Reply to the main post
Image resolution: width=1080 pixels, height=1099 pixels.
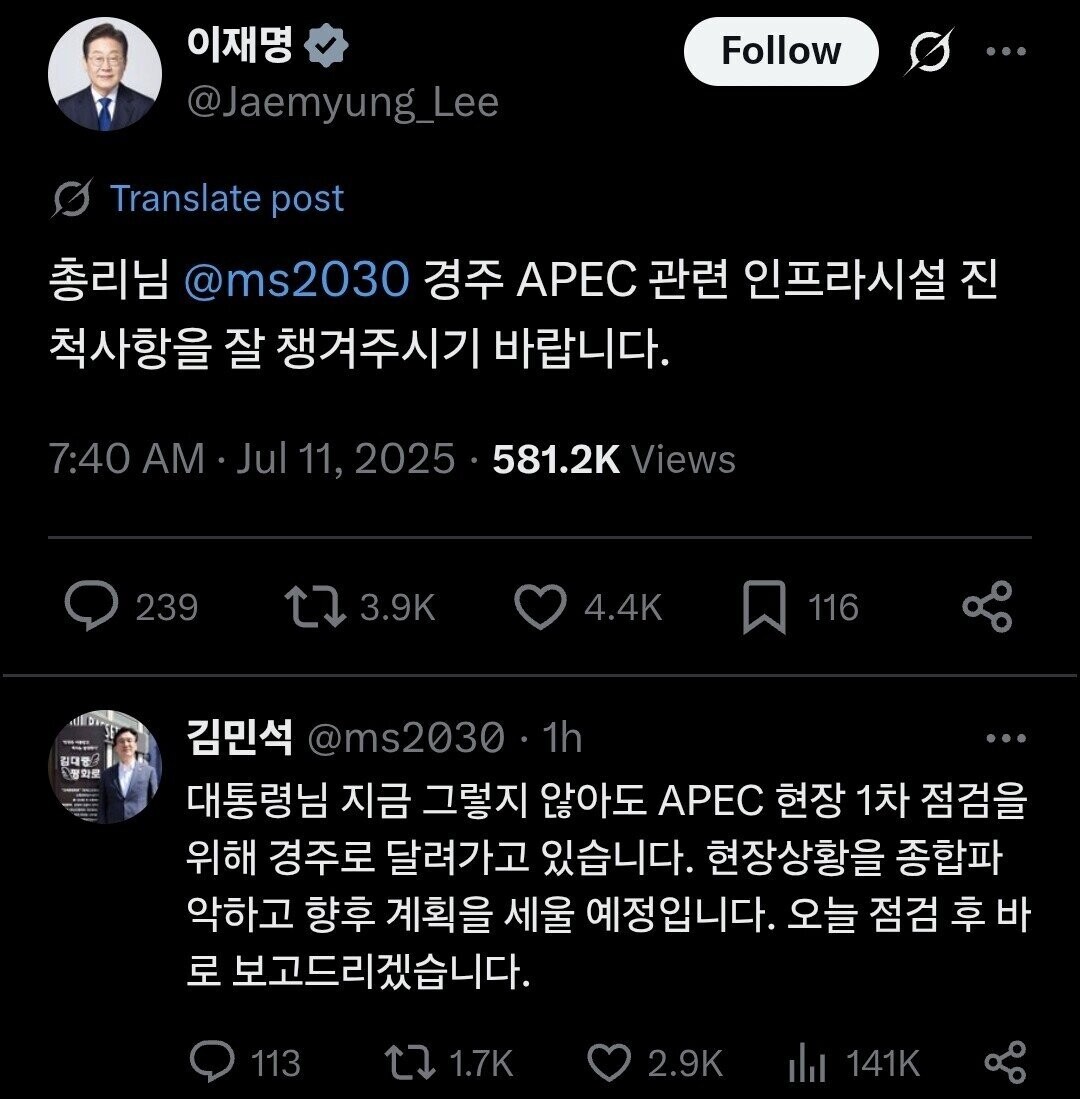92,607
